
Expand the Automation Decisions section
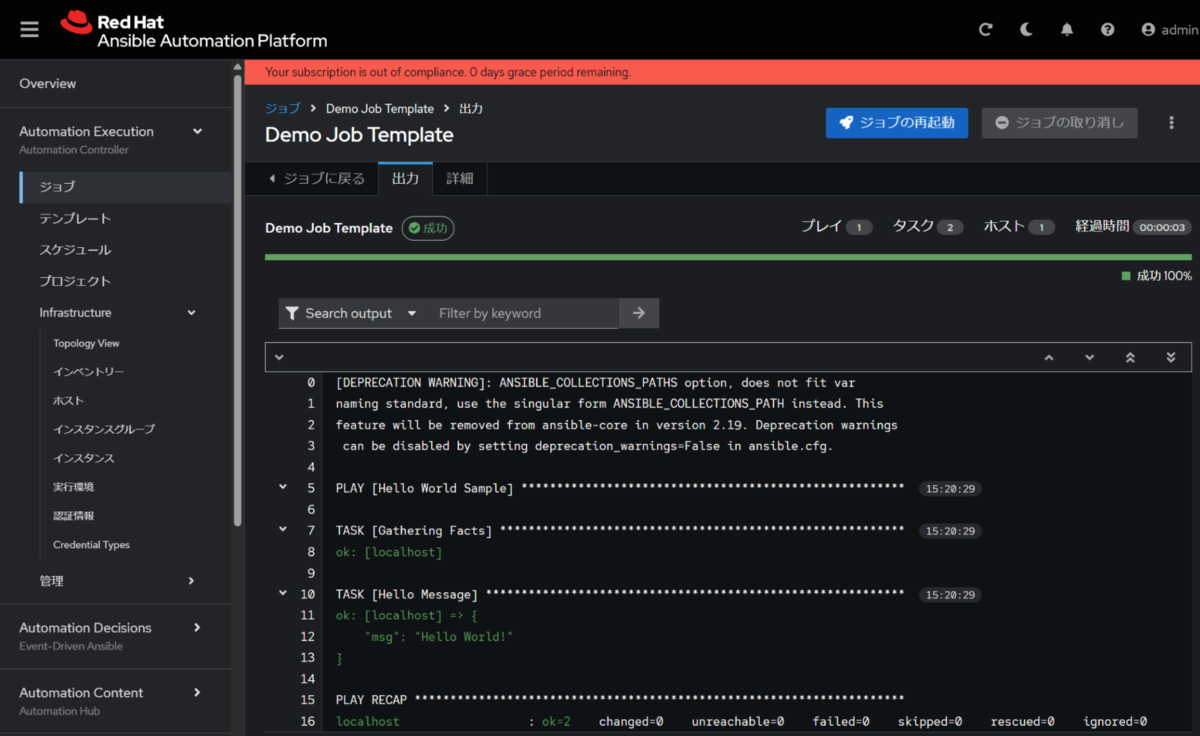[x=116, y=636]
